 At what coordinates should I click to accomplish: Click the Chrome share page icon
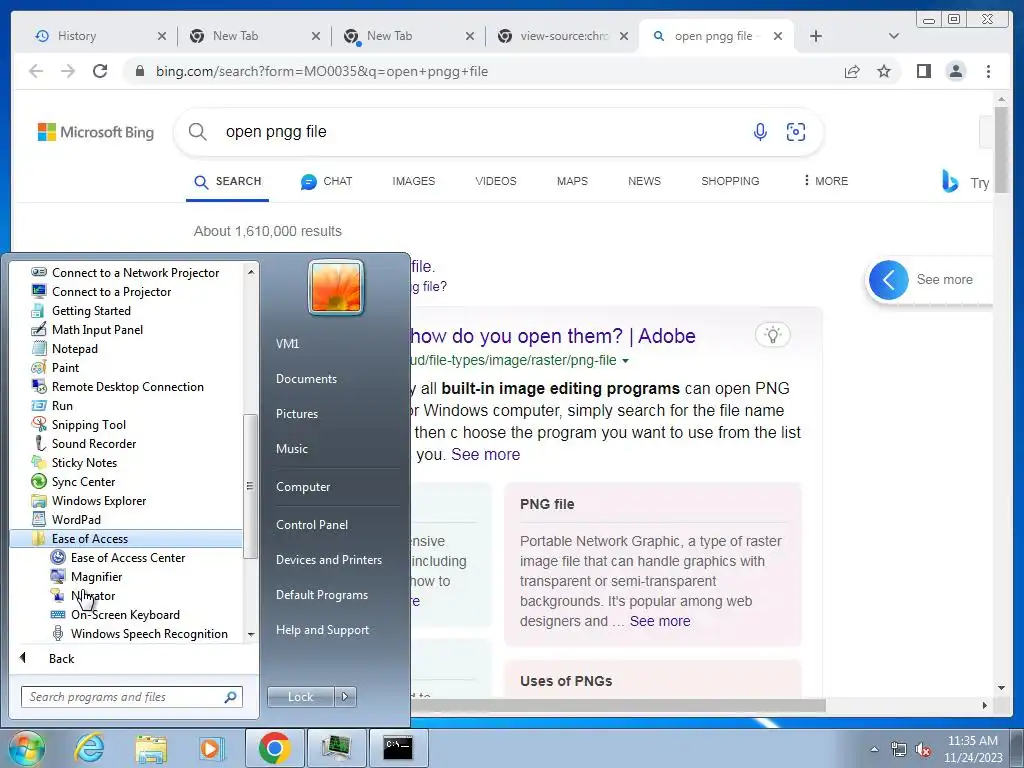(852, 71)
